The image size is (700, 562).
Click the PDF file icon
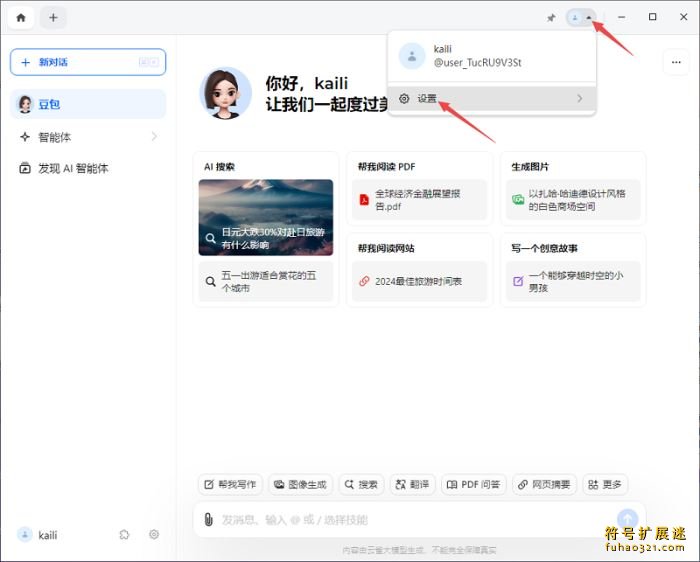click(x=364, y=200)
